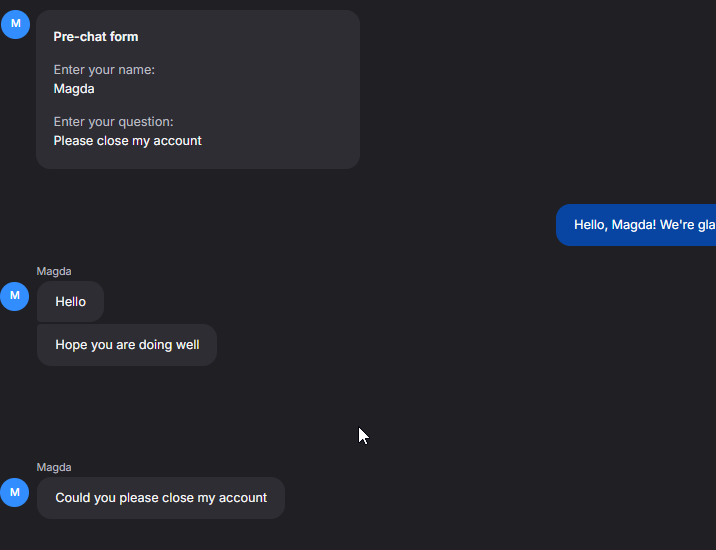Image resolution: width=716 pixels, height=550 pixels.
Task: Select the "Could you please close my account" bubble
Action: (x=161, y=498)
